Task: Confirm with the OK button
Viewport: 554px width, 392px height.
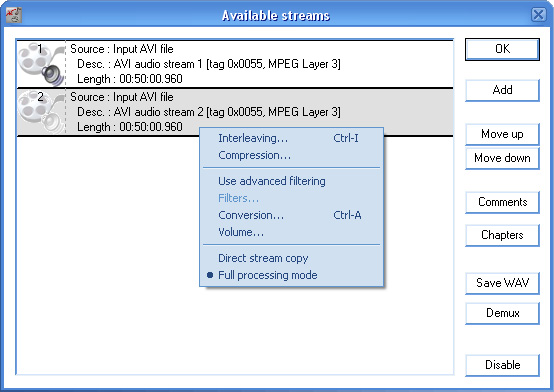Action: pyautogui.click(x=502, y=49)
